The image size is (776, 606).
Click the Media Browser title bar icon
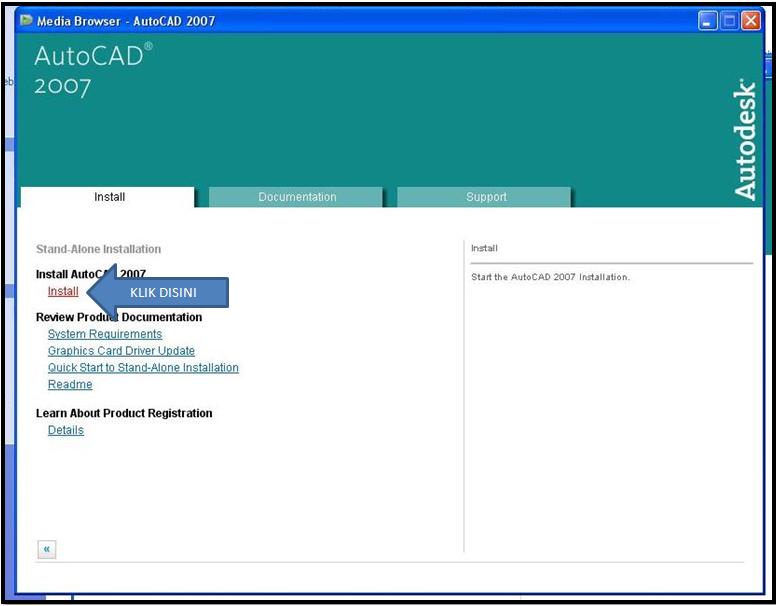(26, 21)
